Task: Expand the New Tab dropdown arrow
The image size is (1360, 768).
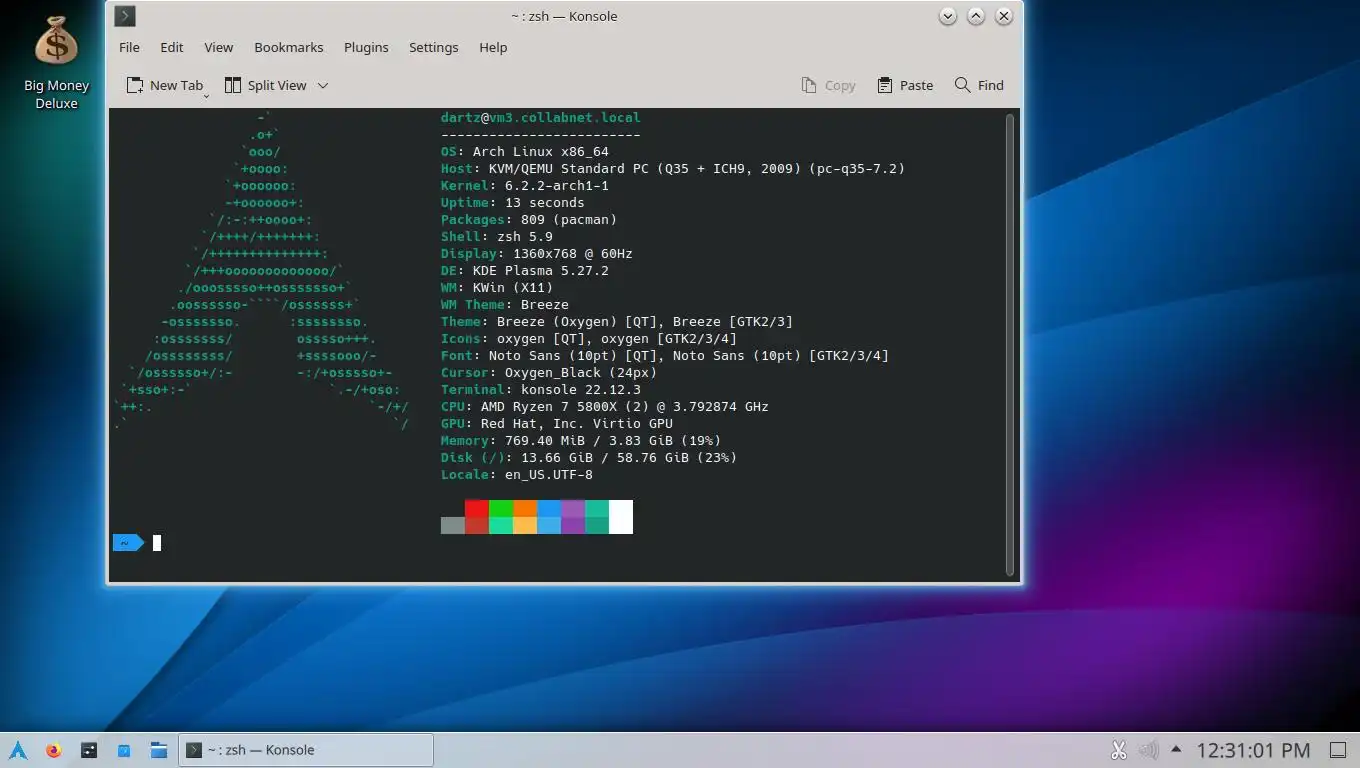Action: pyautogui.click(x=206, y=95)
